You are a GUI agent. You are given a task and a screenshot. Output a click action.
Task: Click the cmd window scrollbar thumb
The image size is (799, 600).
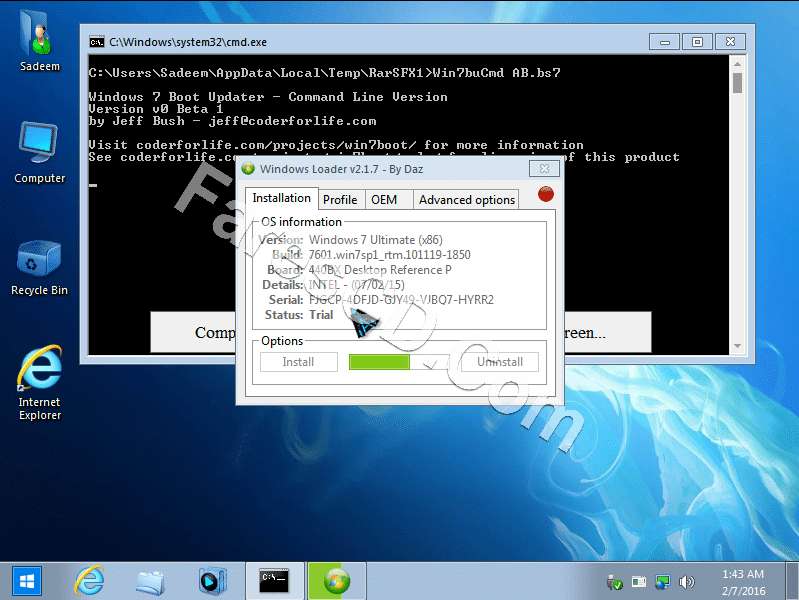point(737,83)
